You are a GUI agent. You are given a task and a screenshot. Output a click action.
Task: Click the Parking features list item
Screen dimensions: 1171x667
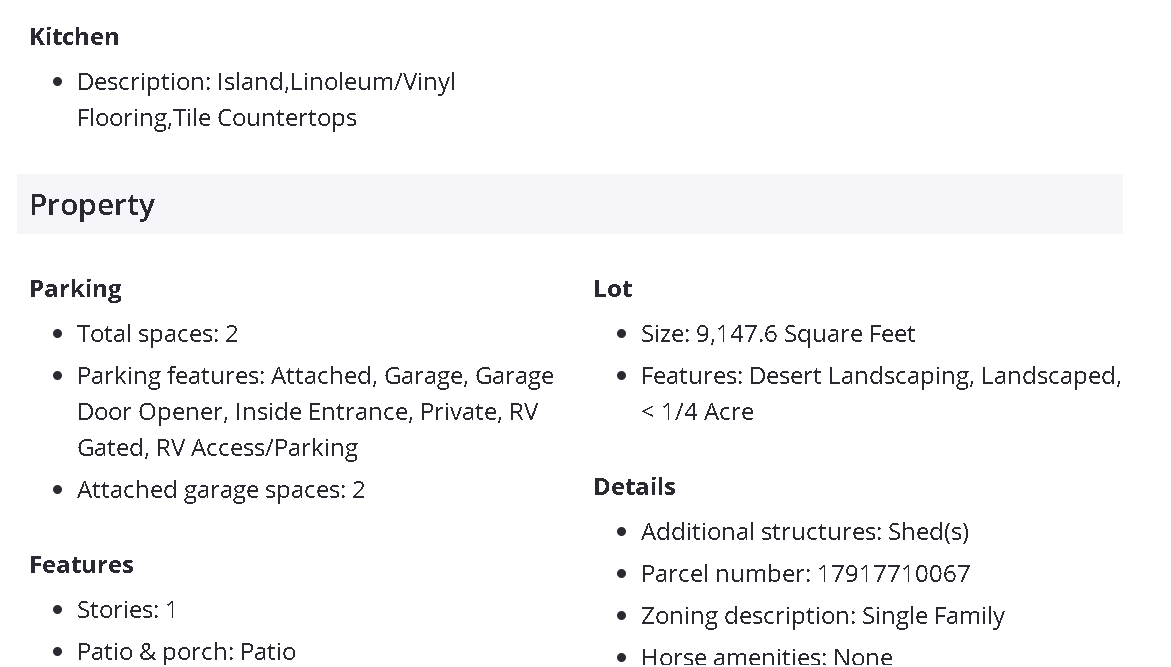pos(315,376)
